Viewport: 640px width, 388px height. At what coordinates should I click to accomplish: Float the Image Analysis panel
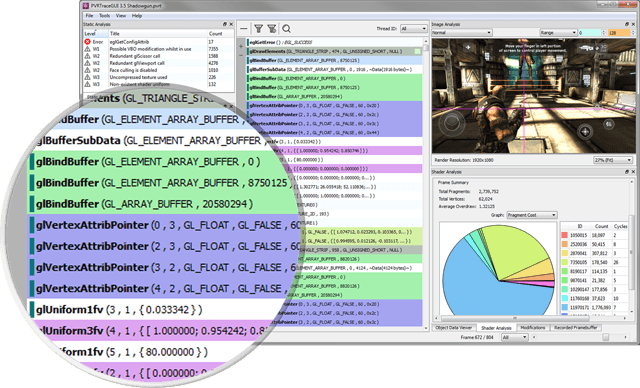point(627,24)
